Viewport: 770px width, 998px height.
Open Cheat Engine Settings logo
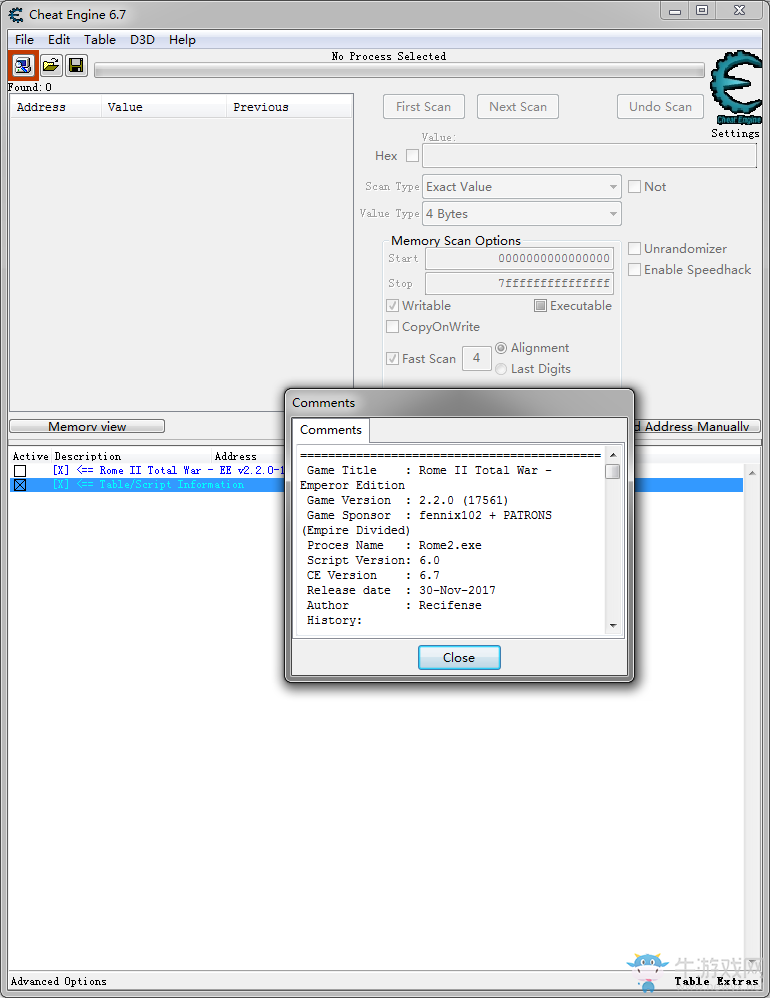[736, 88]
